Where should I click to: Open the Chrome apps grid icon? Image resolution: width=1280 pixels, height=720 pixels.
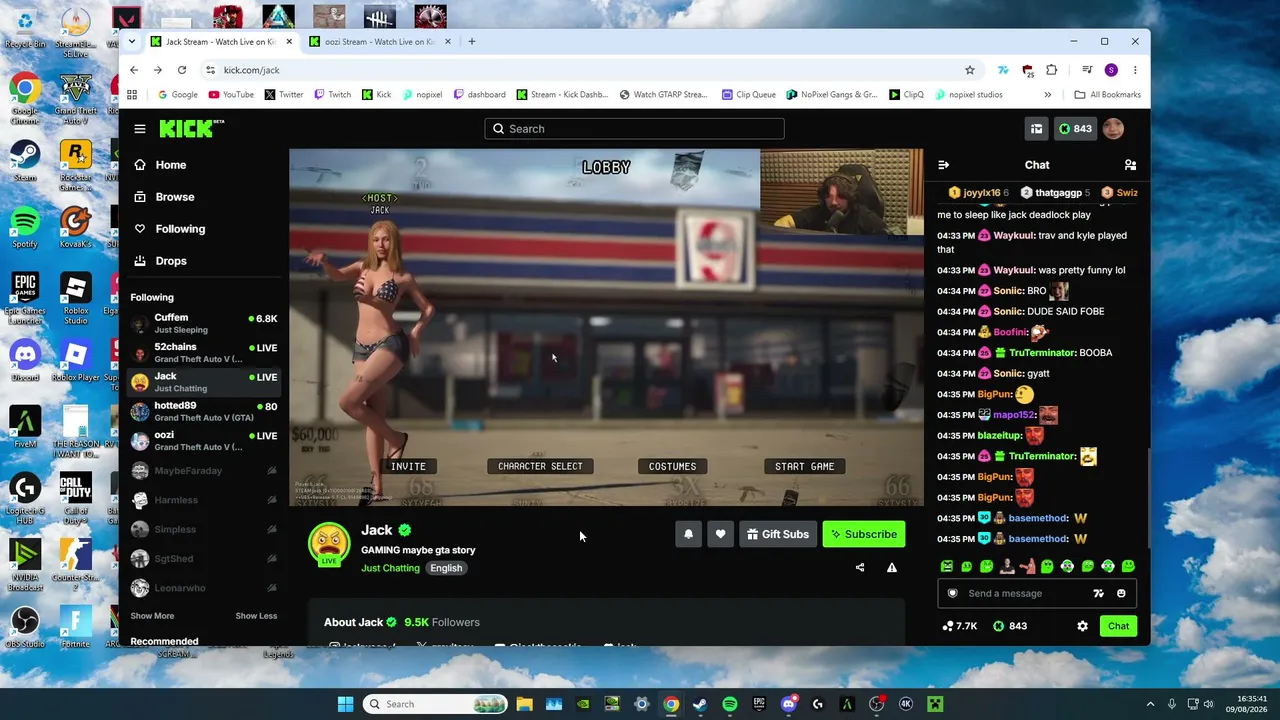(131, 95)
